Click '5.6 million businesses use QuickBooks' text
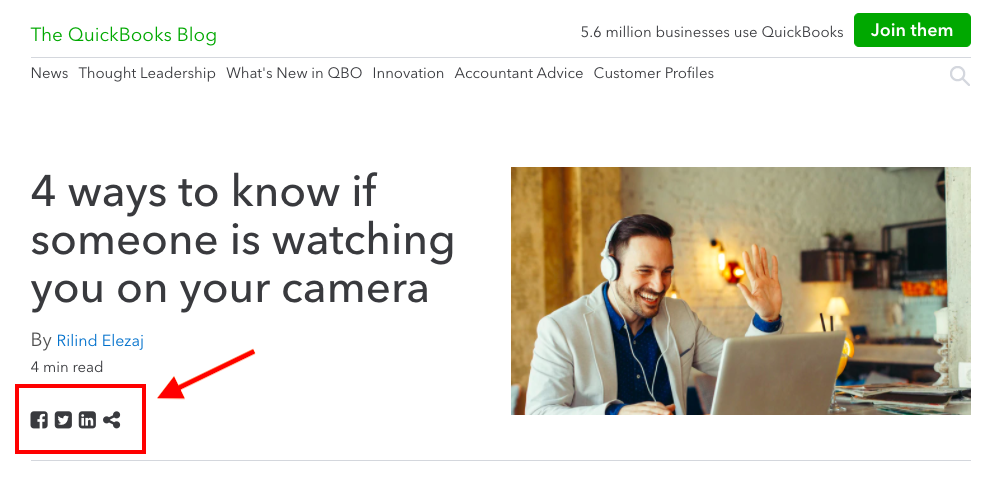Screen dimensions: 1001x489 [x=712, y=32]
